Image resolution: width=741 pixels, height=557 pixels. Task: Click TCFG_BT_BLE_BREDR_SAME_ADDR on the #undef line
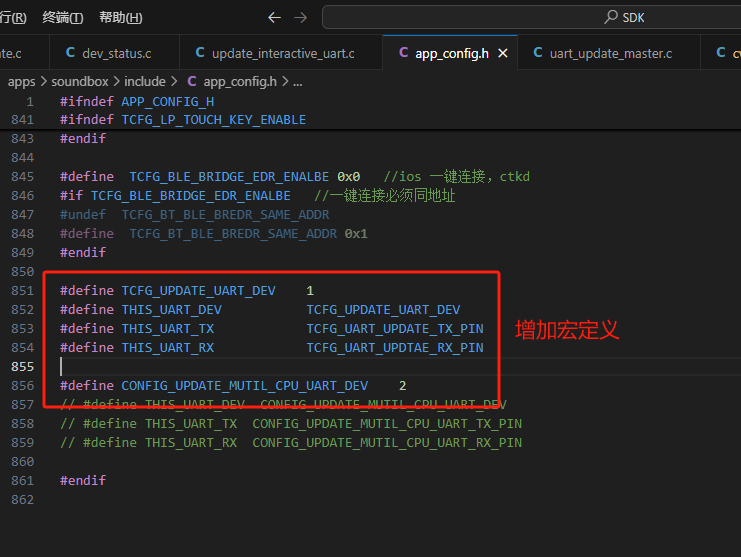point(225,215)
